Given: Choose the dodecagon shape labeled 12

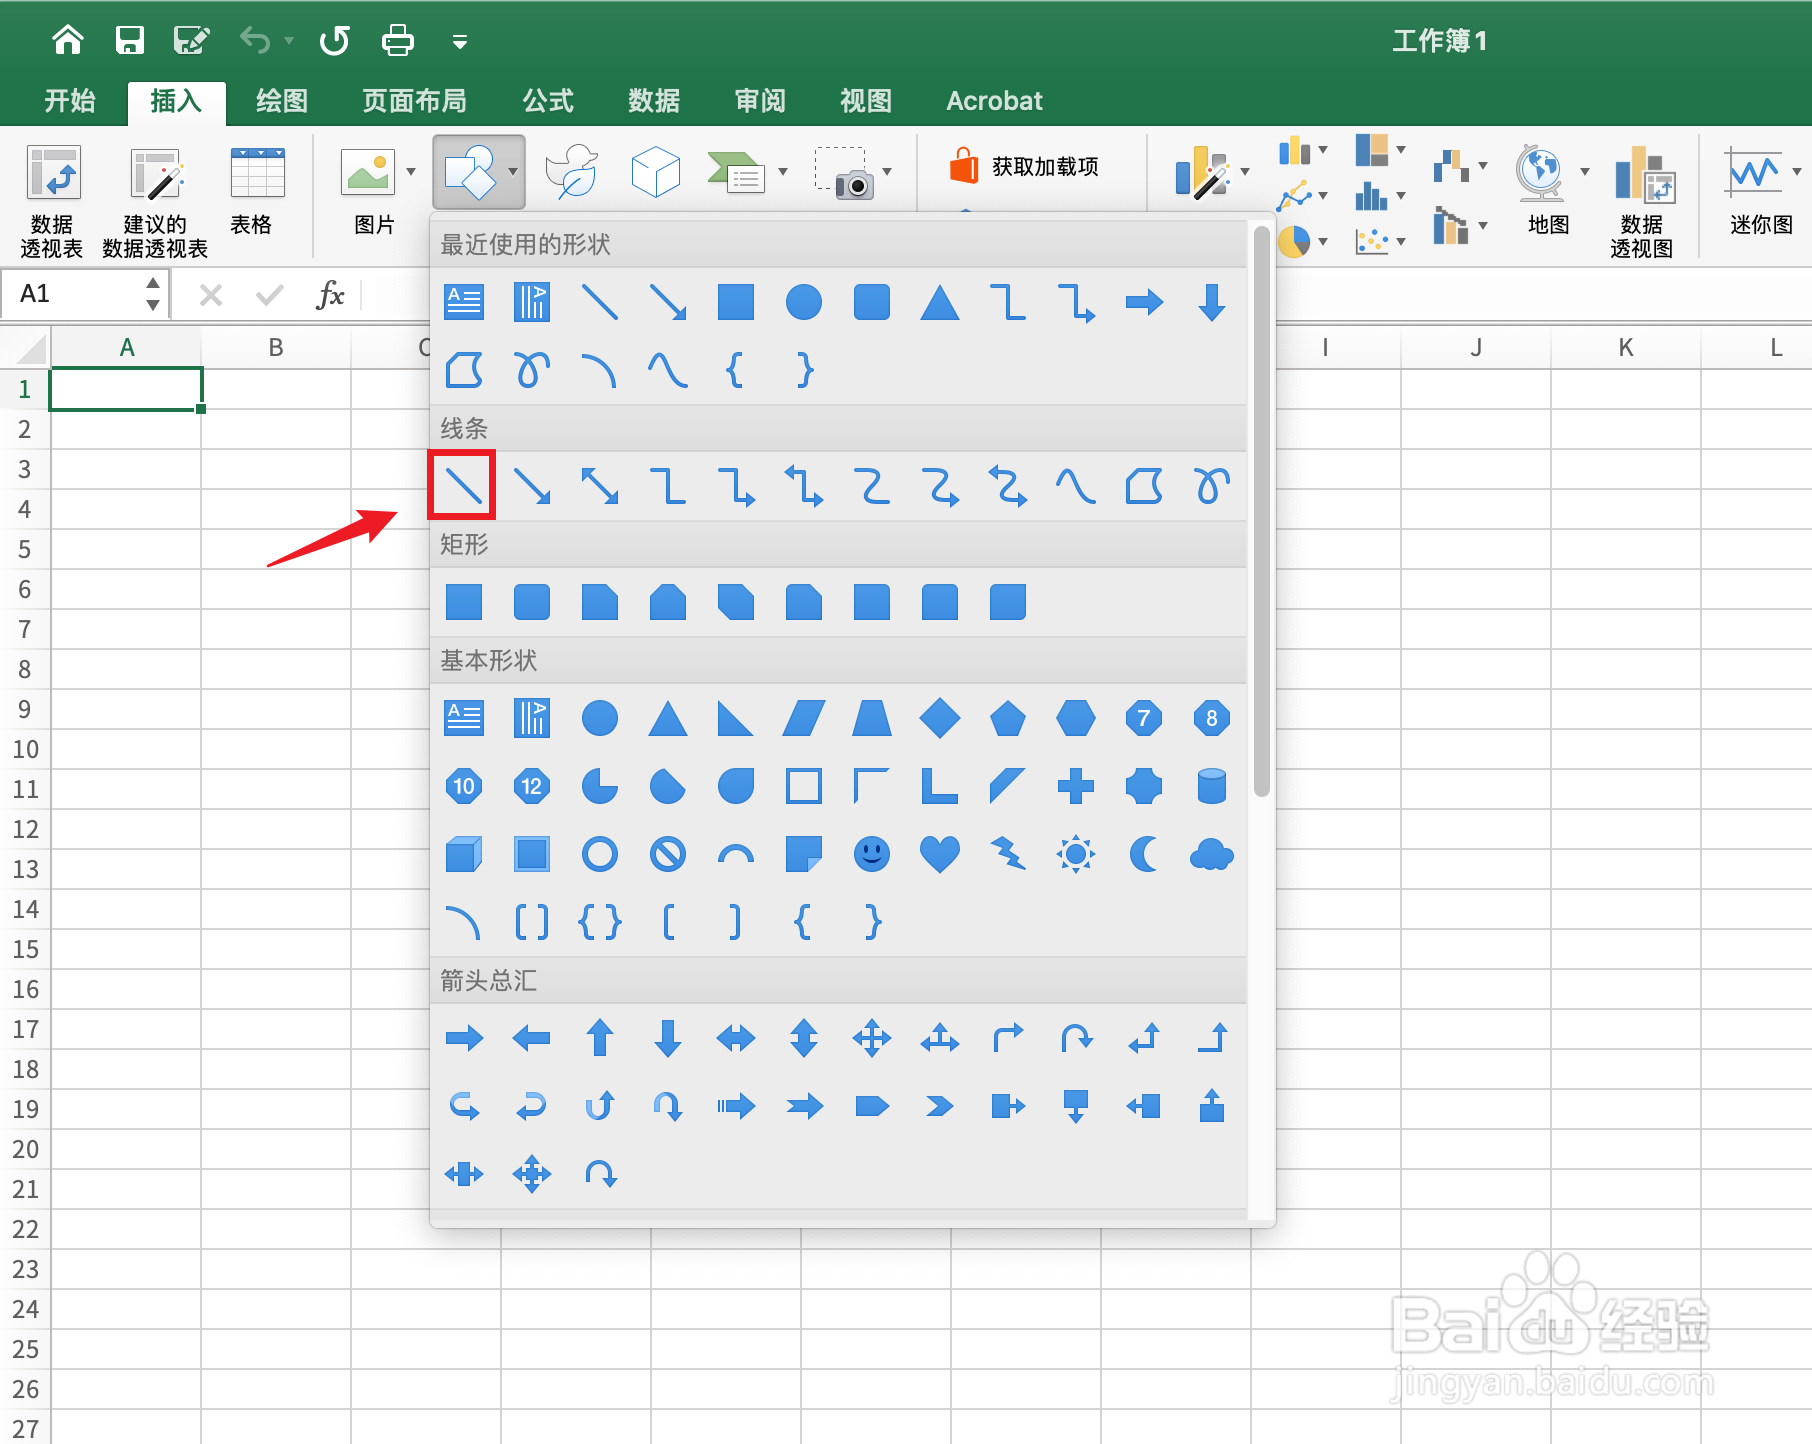Looking at the screenshot, I should coord(532,786).
